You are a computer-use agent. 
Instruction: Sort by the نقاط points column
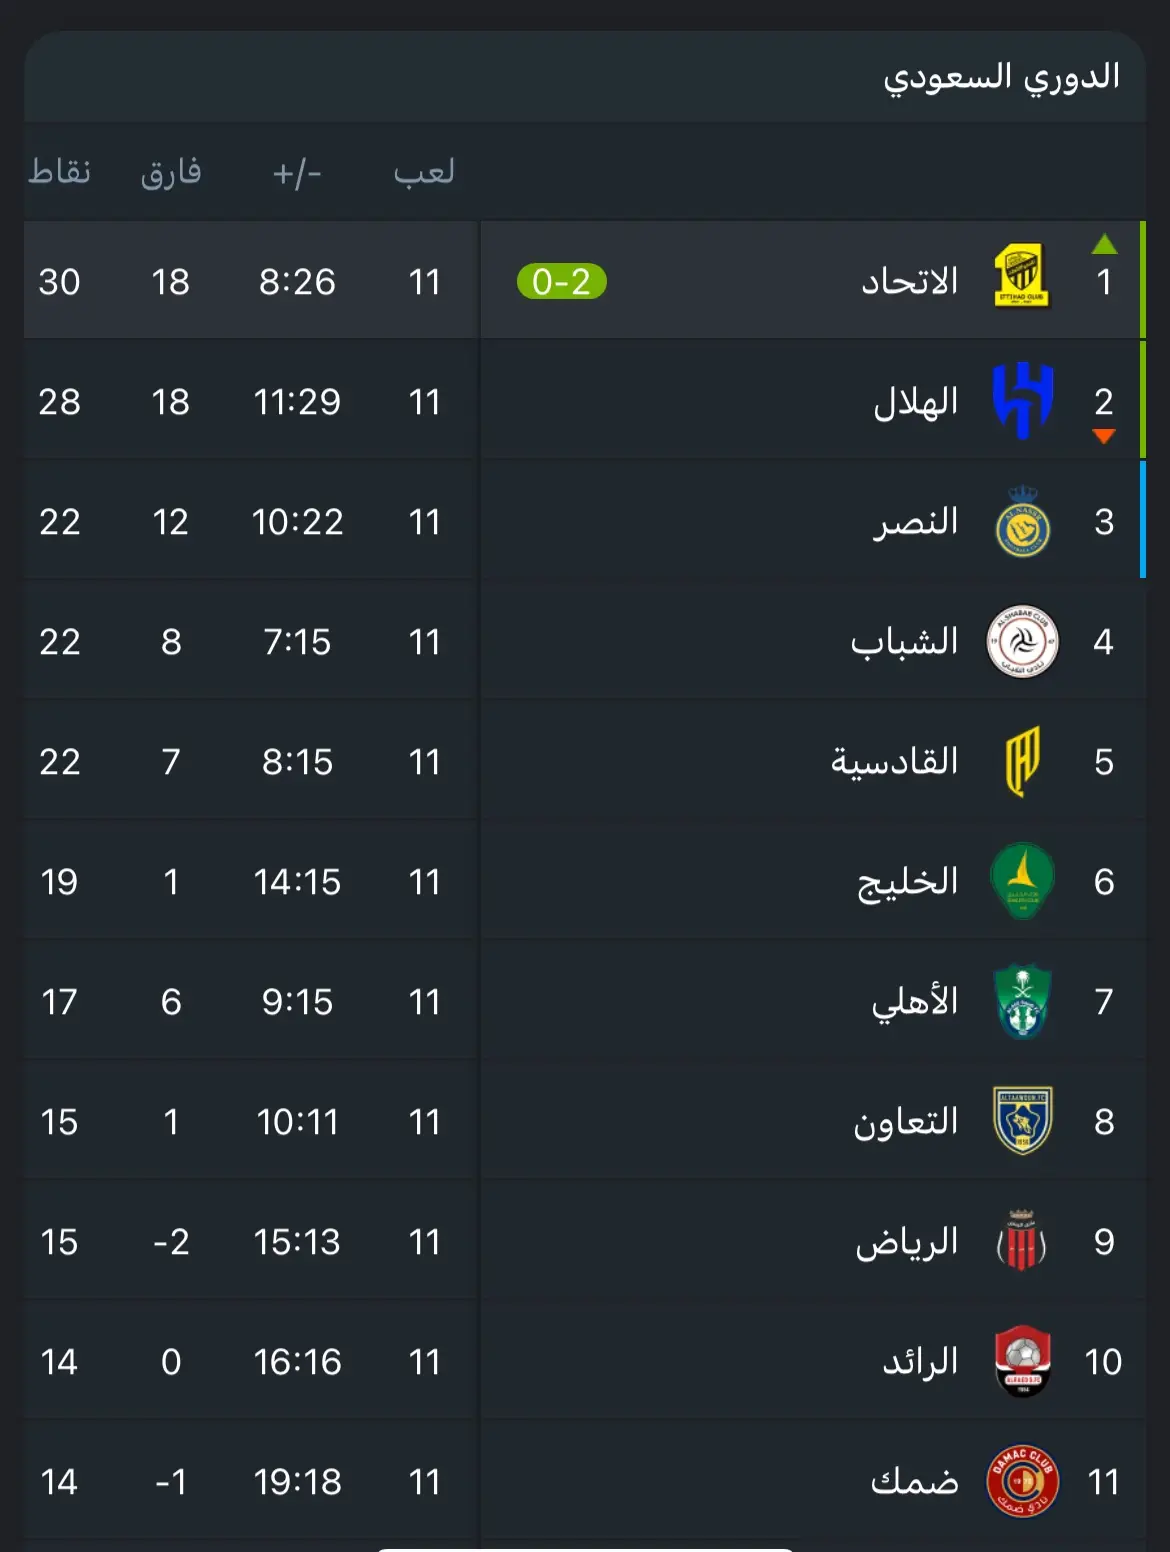click(59, 171)
